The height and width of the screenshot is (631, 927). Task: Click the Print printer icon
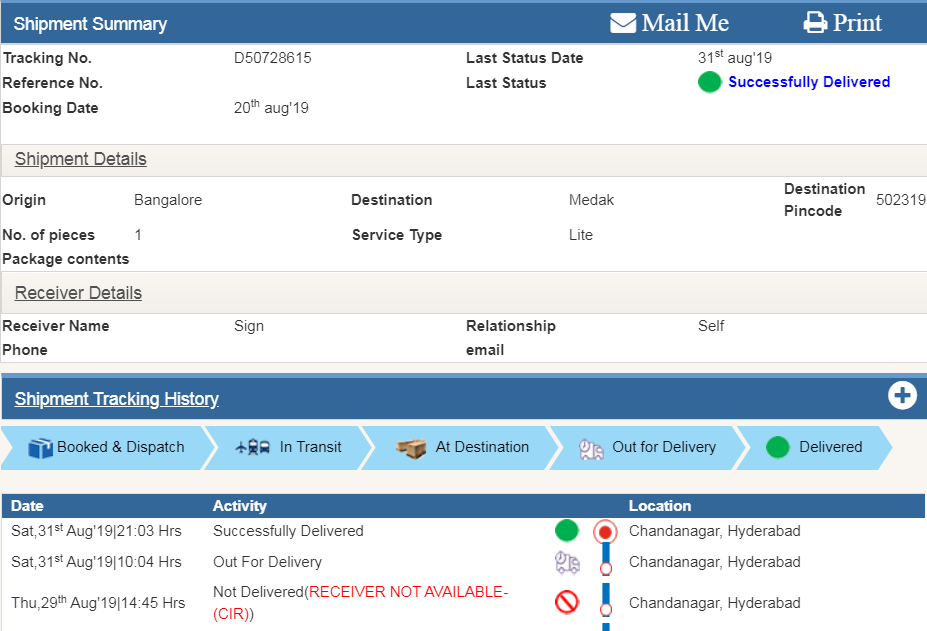coord(816,23)
